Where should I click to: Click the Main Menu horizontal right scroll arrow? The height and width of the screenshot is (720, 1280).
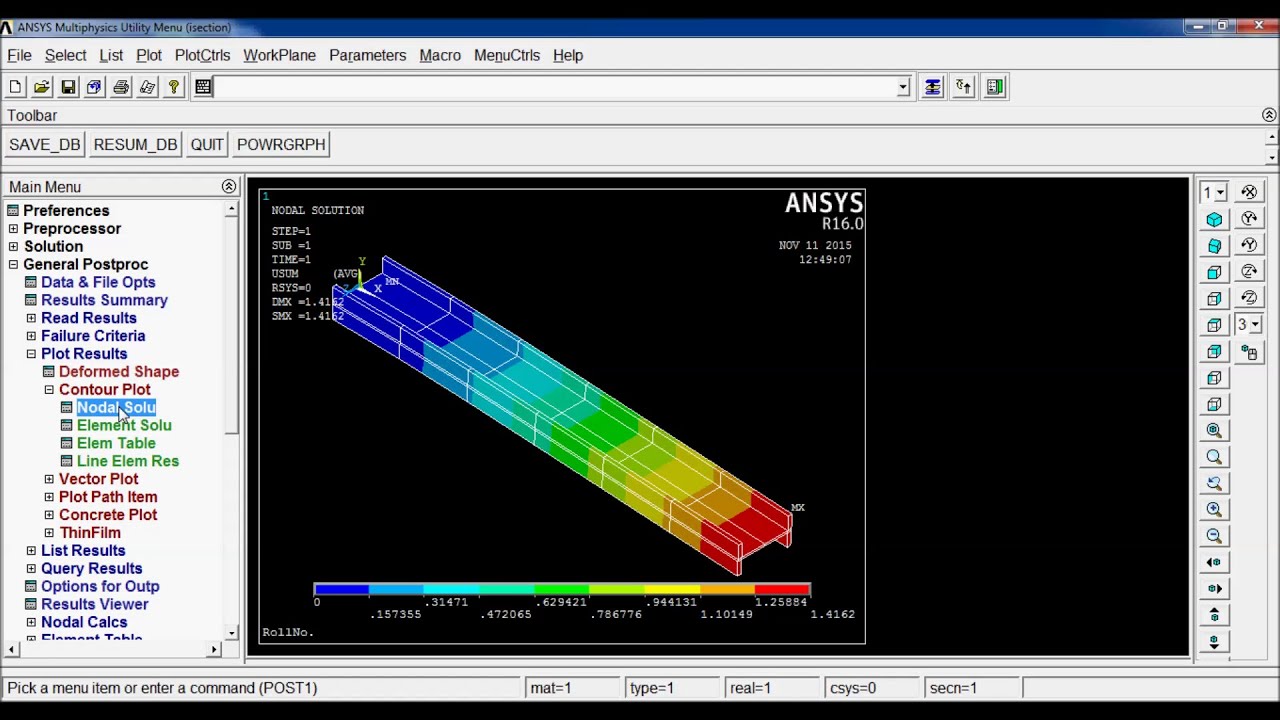[214, 650]
